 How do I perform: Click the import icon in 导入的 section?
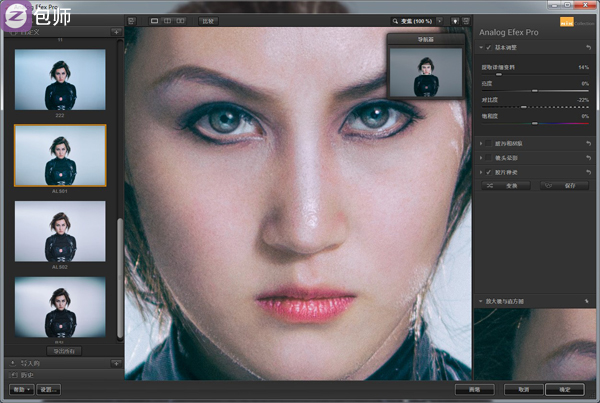(13, 363)
